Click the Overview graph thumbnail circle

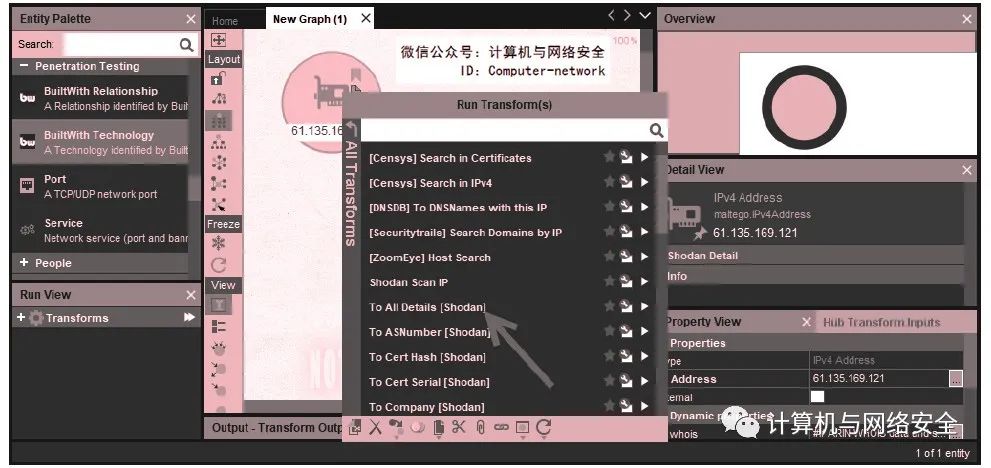804,107
